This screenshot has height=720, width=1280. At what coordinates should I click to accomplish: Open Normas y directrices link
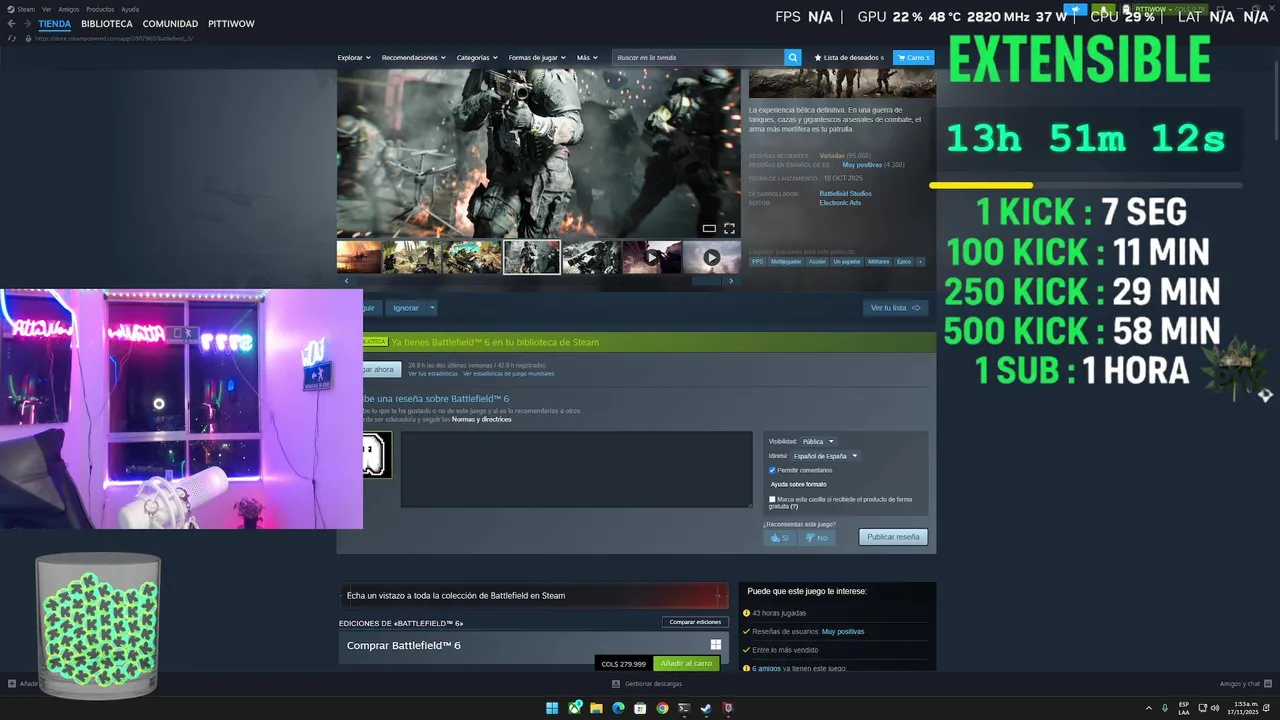coord(481,419)
